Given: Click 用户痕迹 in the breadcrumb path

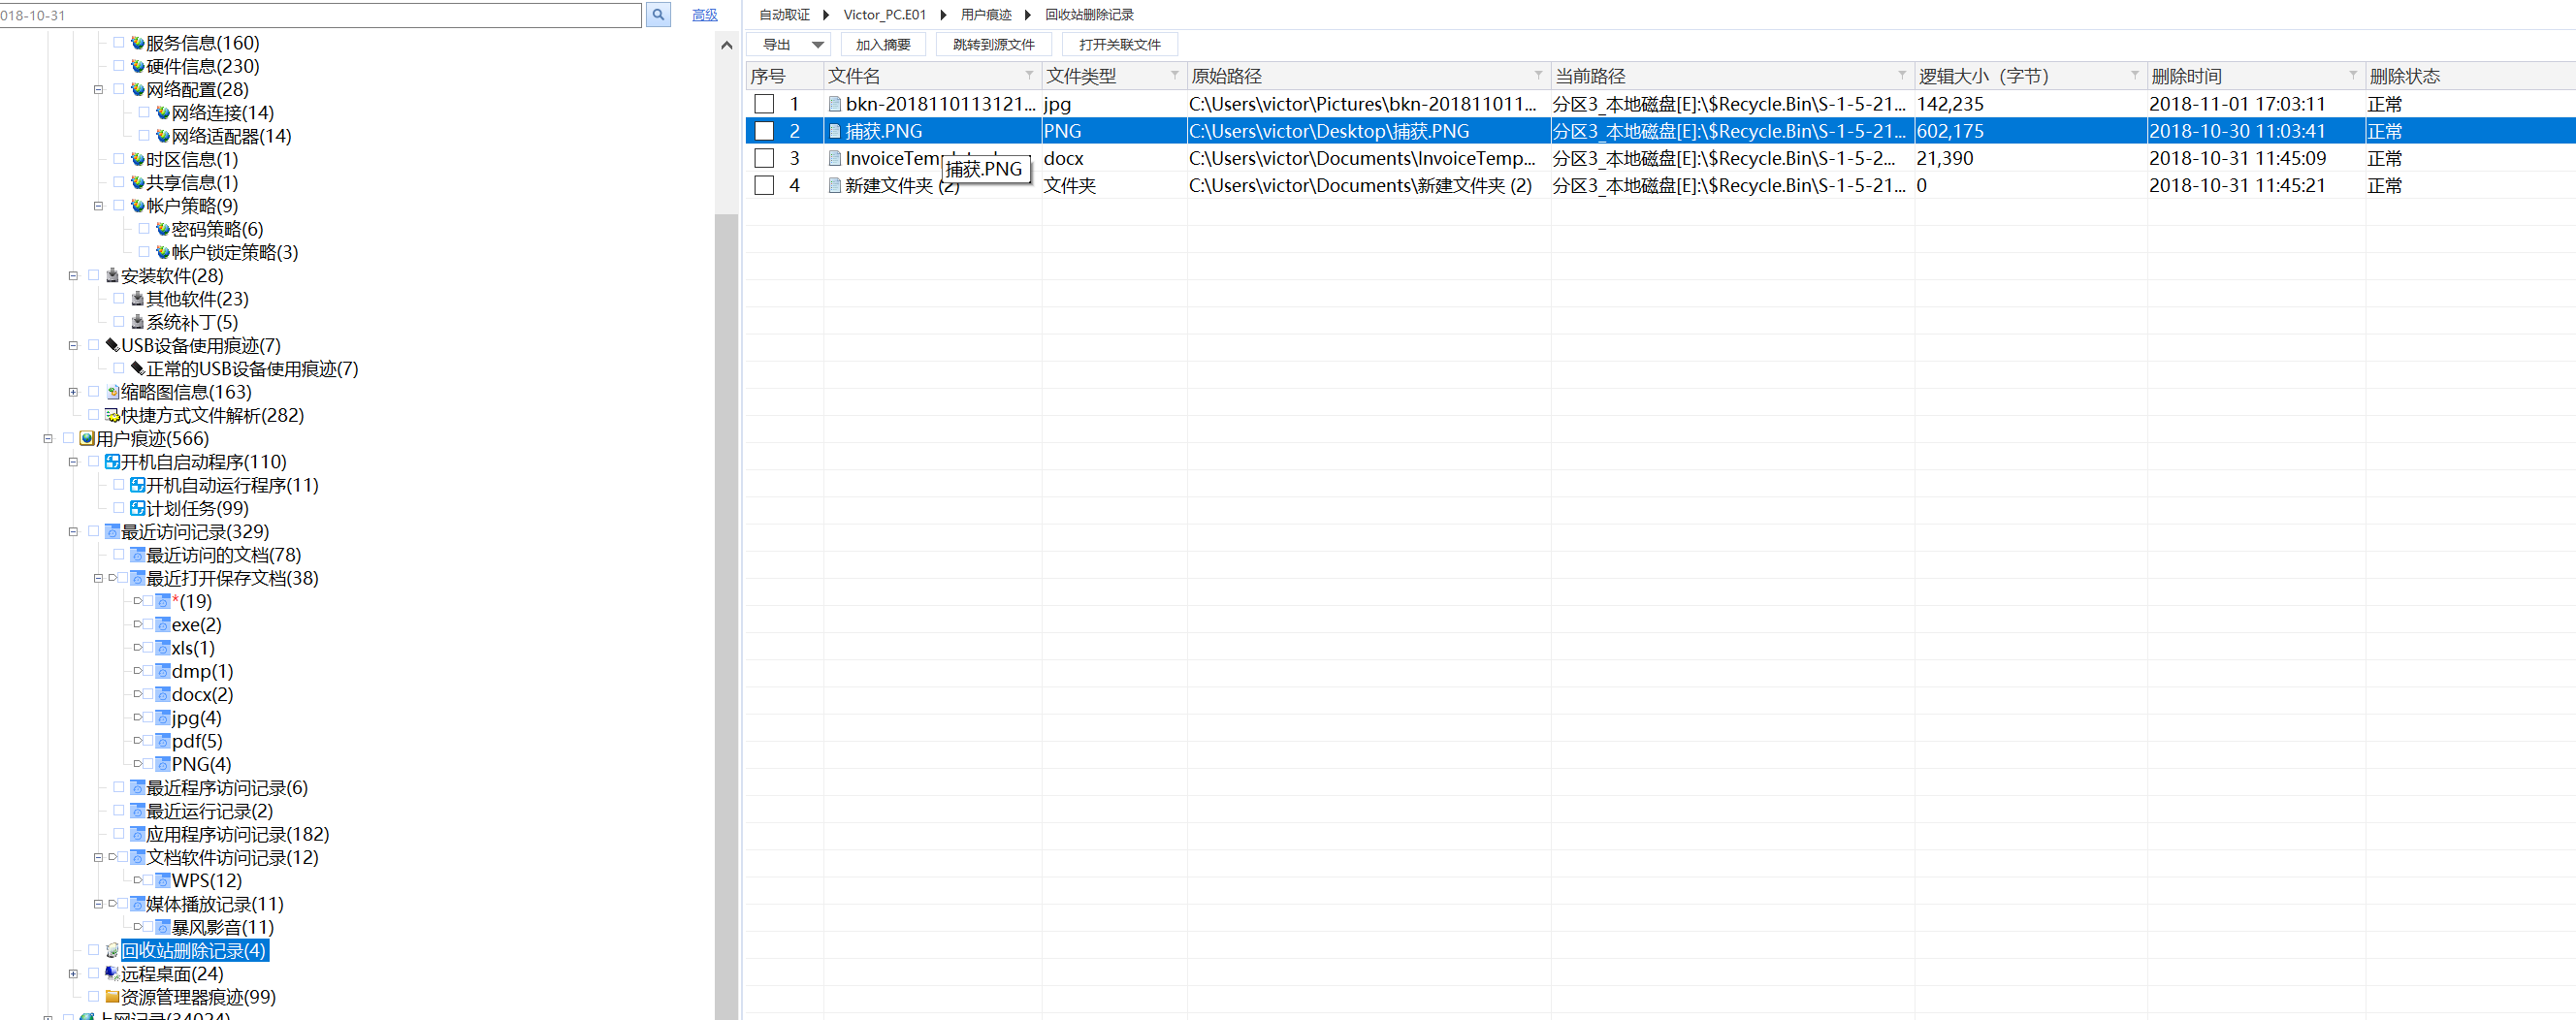Looking at the screenshot, I should 985,15.
